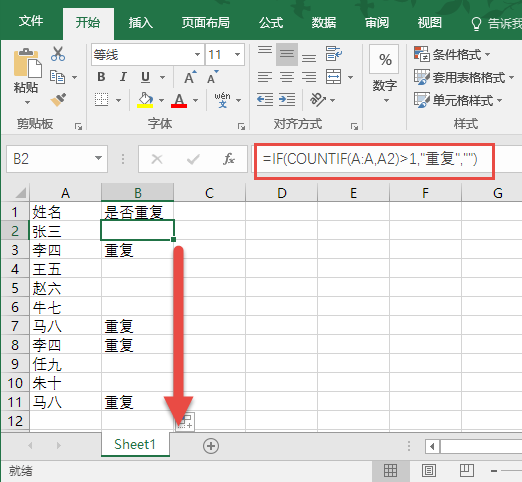Toggle Italic formatting
Screen dimensions: 522x482
(x=123, y=77)
